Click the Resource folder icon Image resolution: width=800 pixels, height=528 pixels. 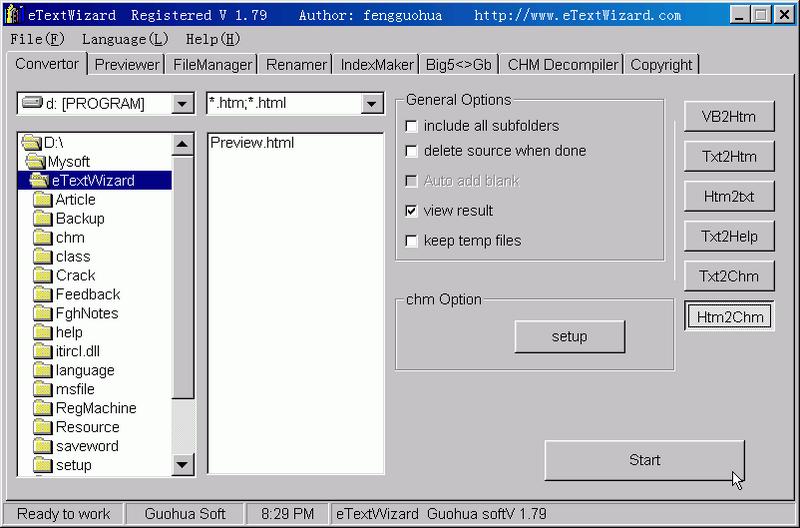point(43,426)
